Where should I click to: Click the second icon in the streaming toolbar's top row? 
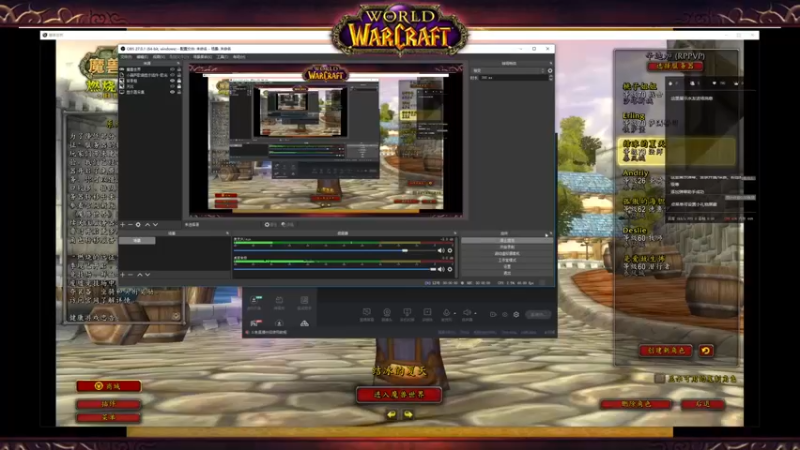279,301
